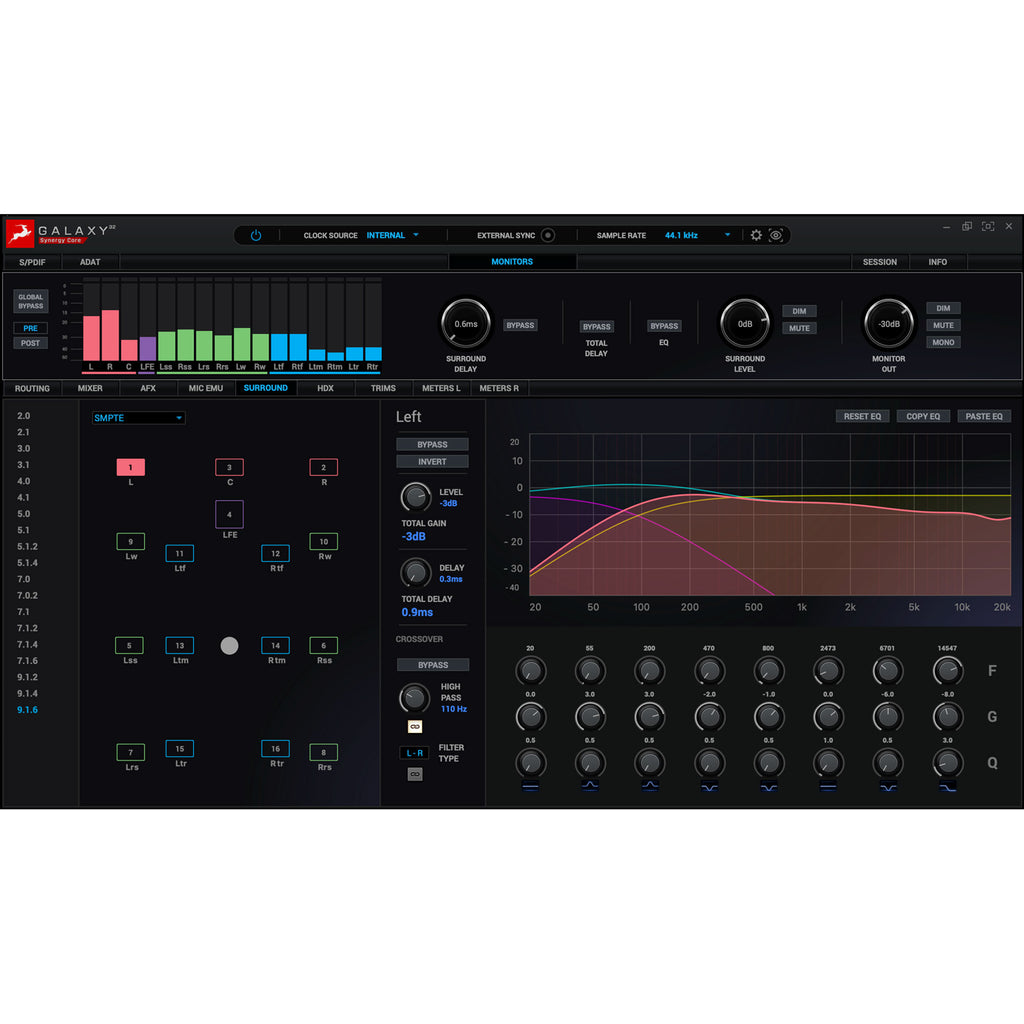Screen dimensions: 1024x1024
Task: Select the filter shape icon under the 14547 band
Action: pos(947,787)
